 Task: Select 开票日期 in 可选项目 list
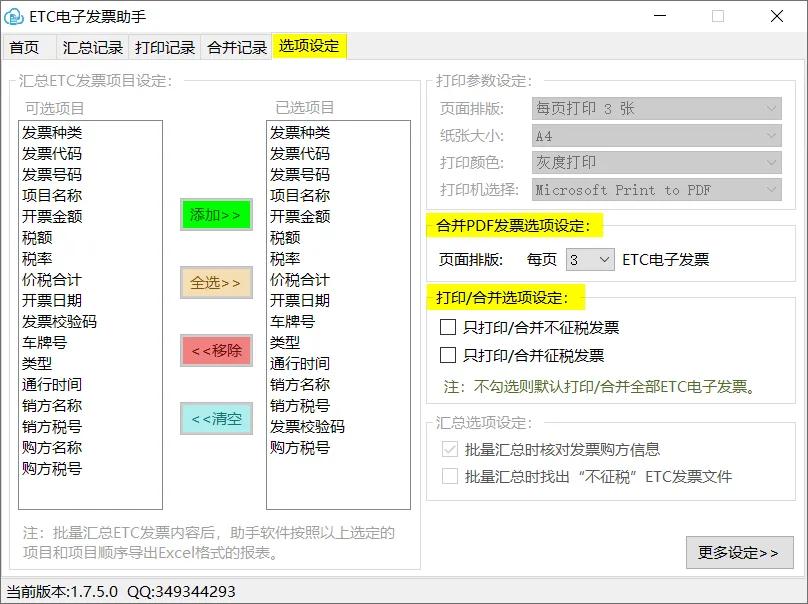click(52, 300)
